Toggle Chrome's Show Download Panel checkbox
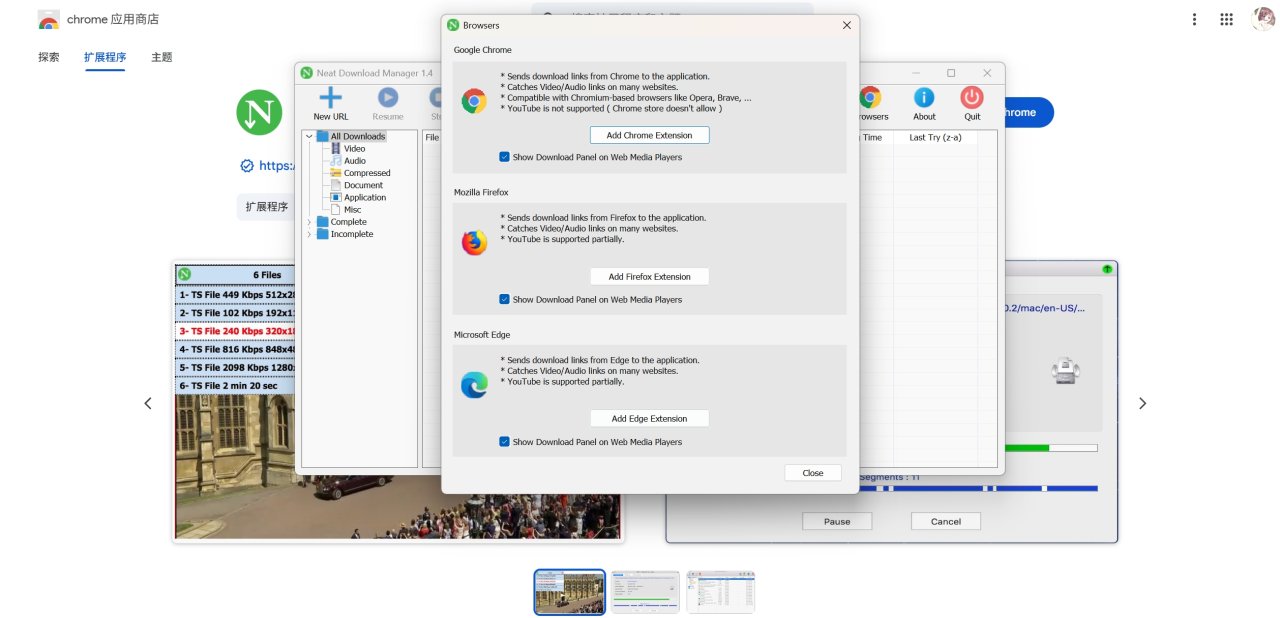The width and height of the screenshot is (1280, 618). (x=504, y=157)
